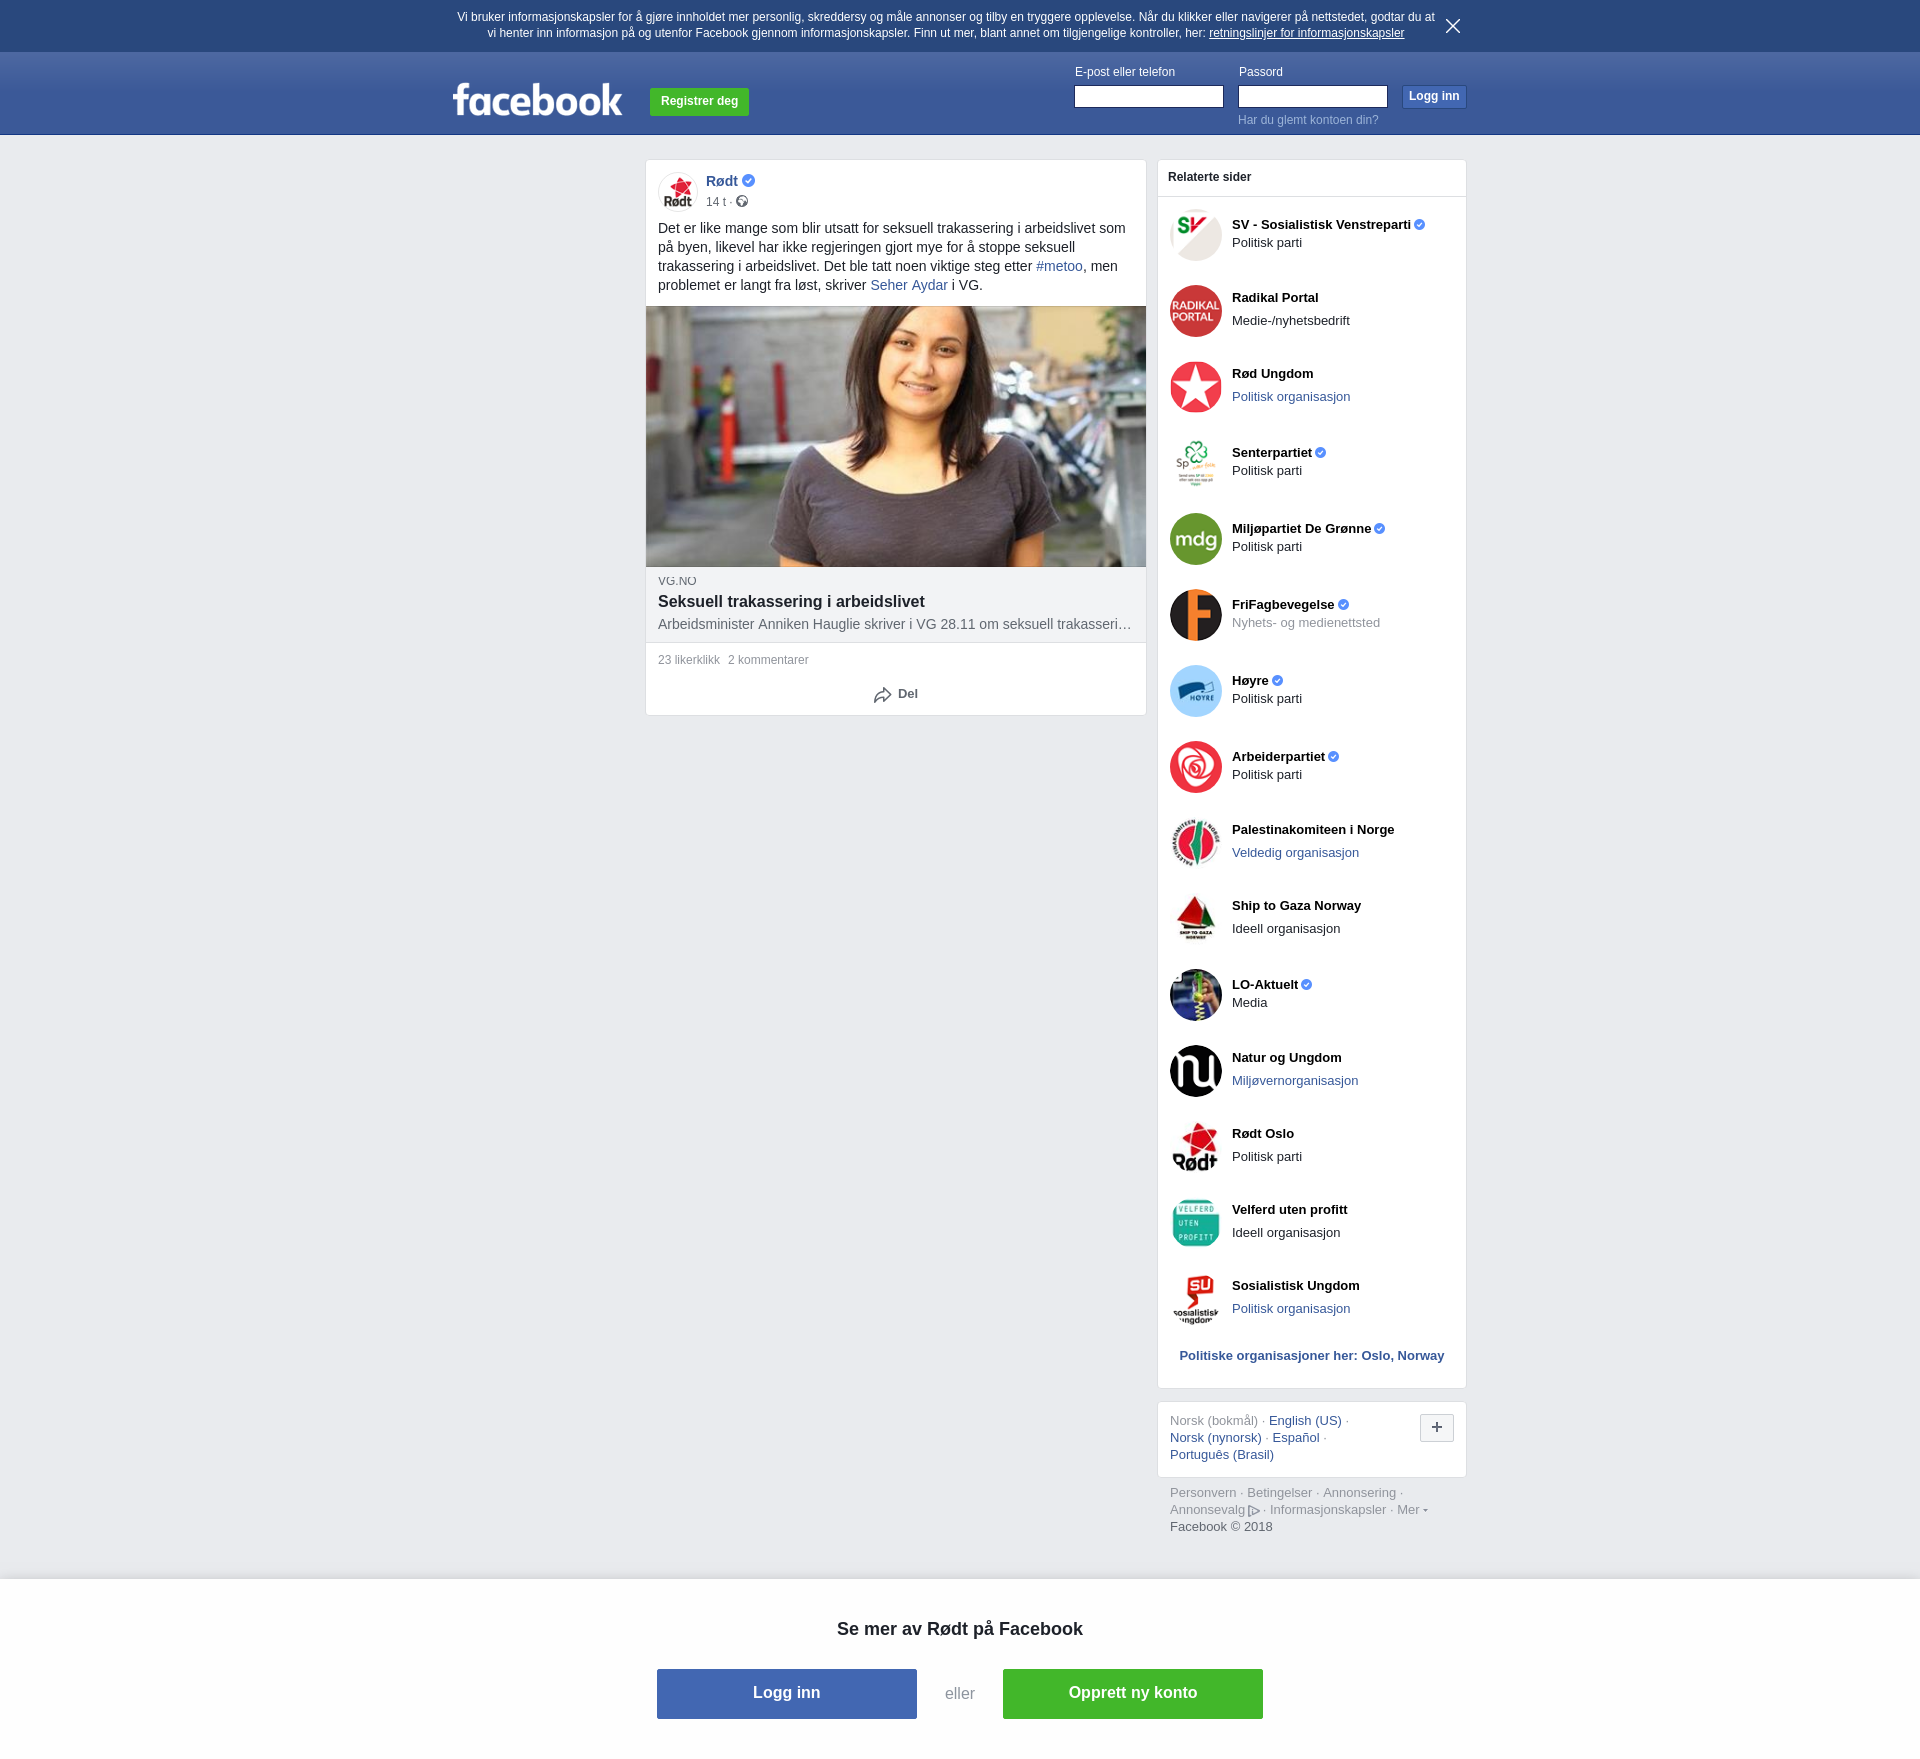Open Seksuell trakassering i arbeidslivet headline
Screen dimensions: 1920x1759
point(791,602)
